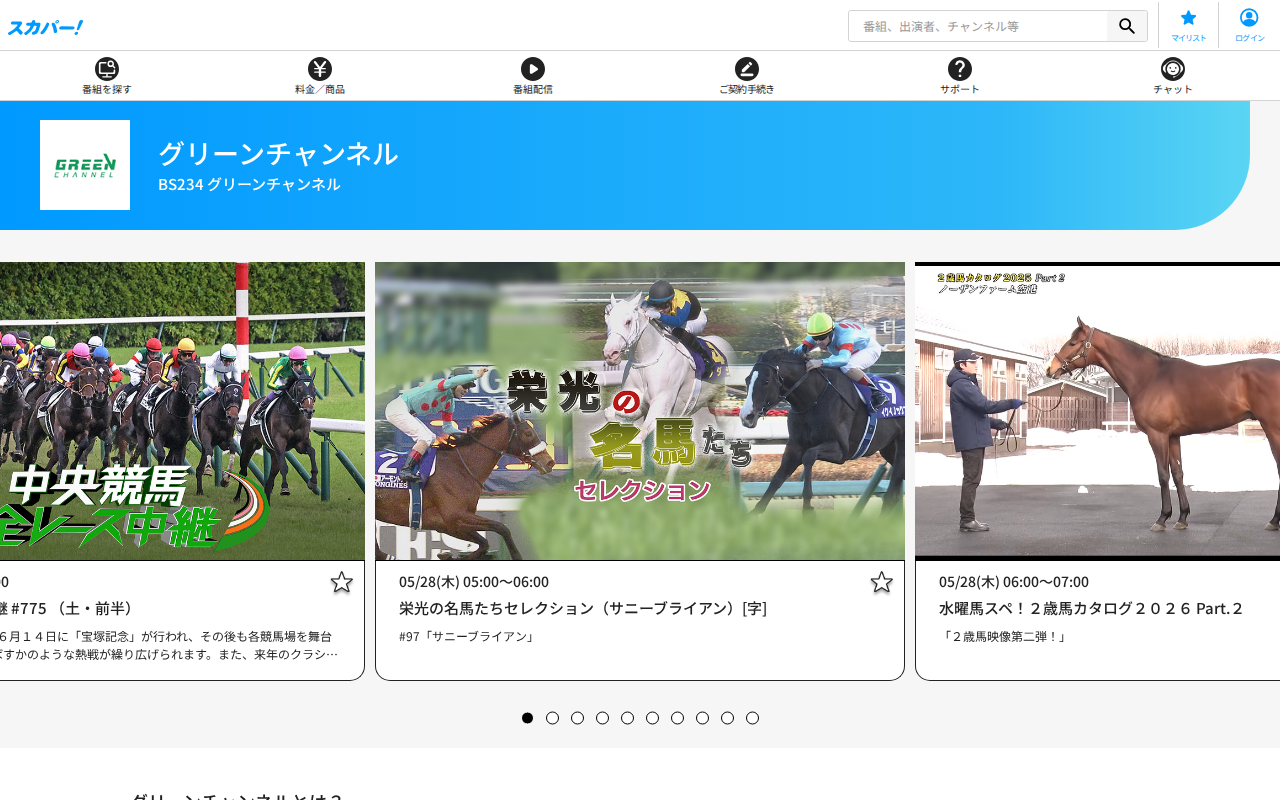Open the ログイン account icon
The width and height of the screenshot is (1280, 800).
pos(1249,25)
